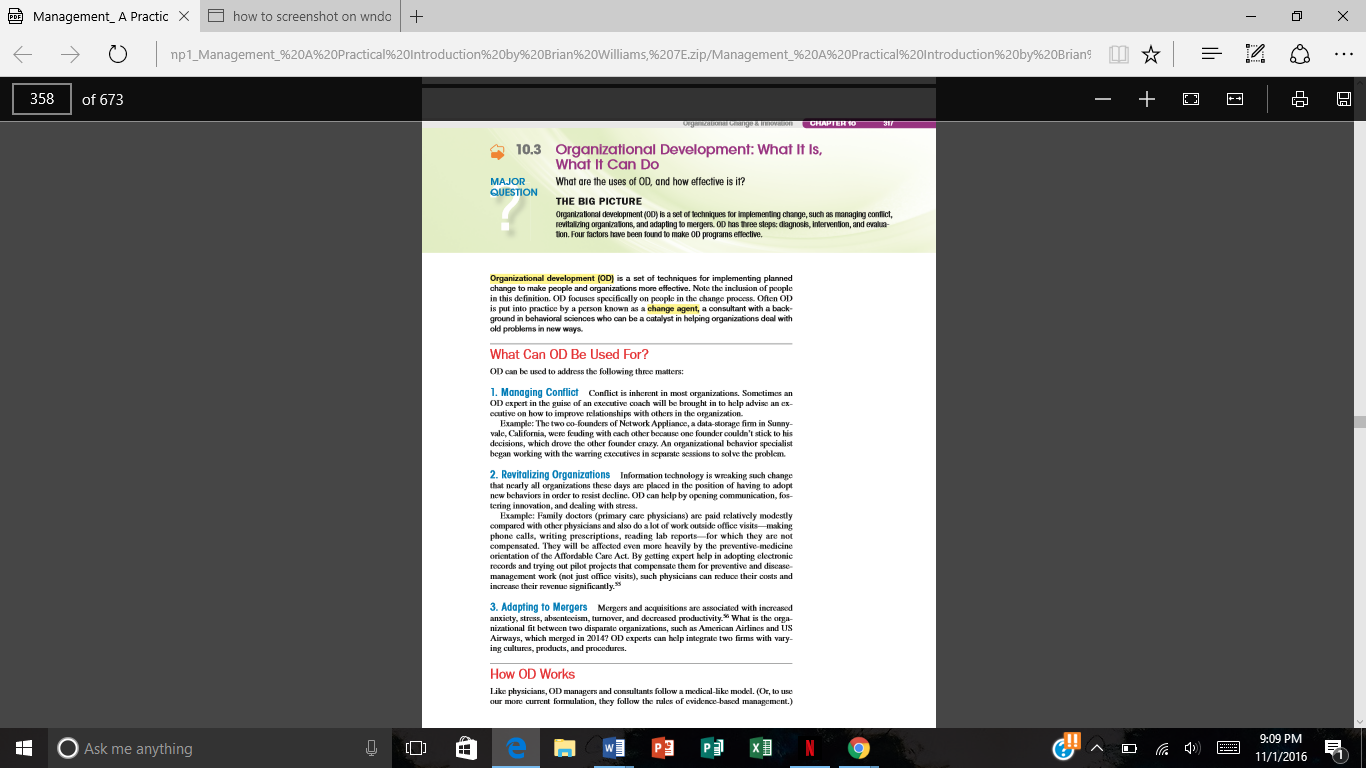Viewport: 1366px width, 768px height.
Task: Switch to the Management_ A Practic tab
Action: pyautogui.click(x=98, y=16)
